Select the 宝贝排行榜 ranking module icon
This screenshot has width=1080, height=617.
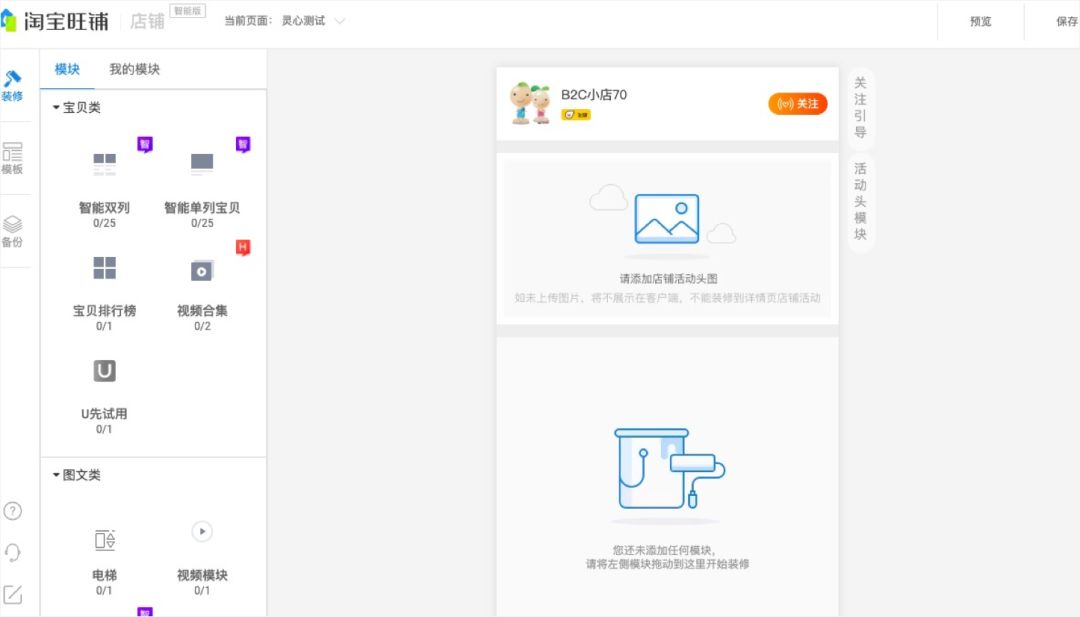coord(103,268)
